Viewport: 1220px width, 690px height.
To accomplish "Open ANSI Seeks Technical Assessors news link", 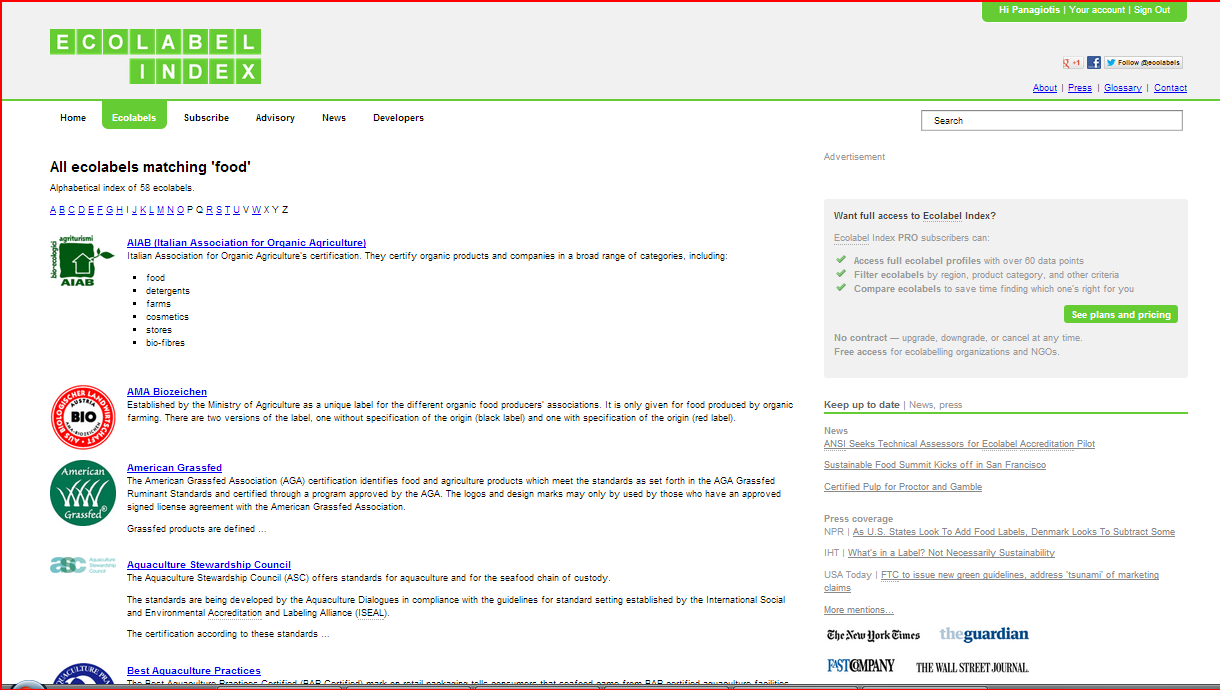I will [x=959, y=444].
